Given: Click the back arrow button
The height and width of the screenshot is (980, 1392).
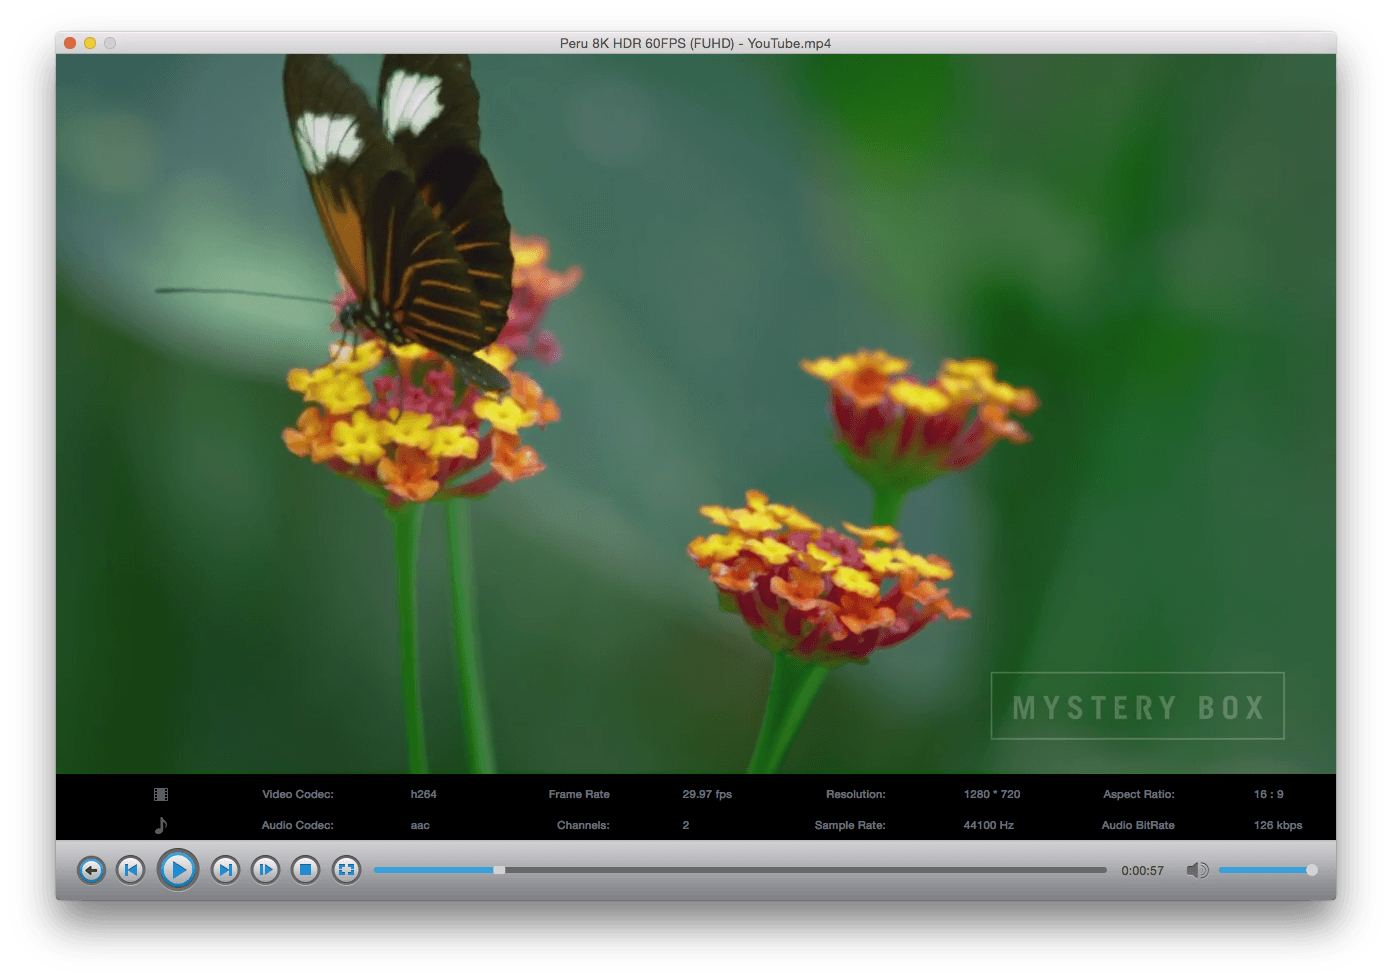Looking at the screenshot, I should [x=91, y=870].
